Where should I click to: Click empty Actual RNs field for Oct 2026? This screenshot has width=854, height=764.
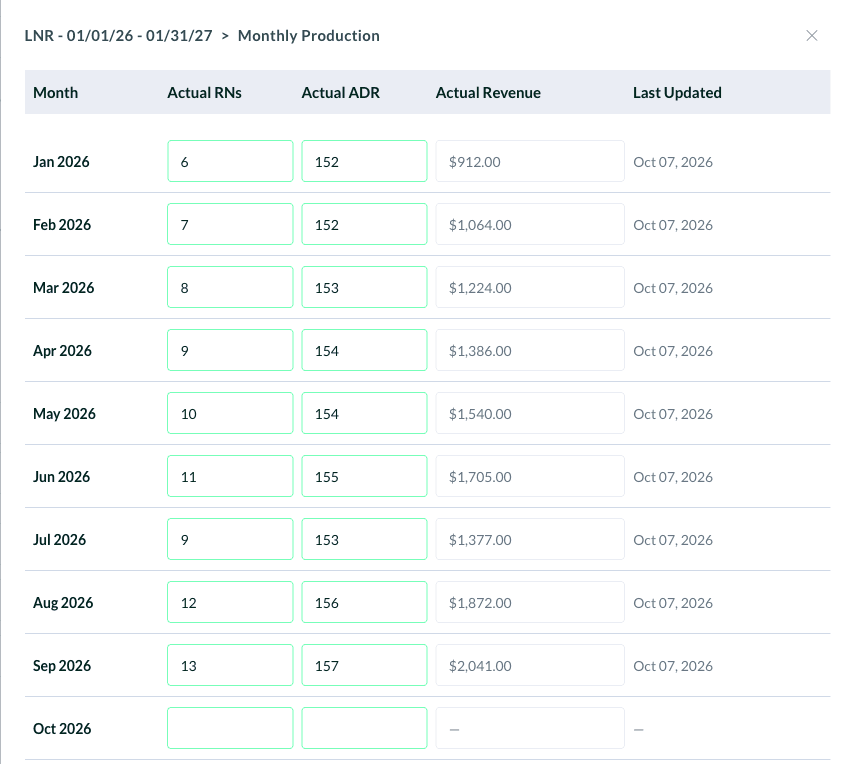coord(230,728)
